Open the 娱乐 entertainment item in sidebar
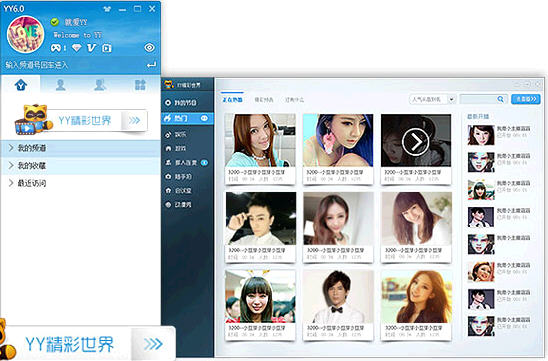 187,134
